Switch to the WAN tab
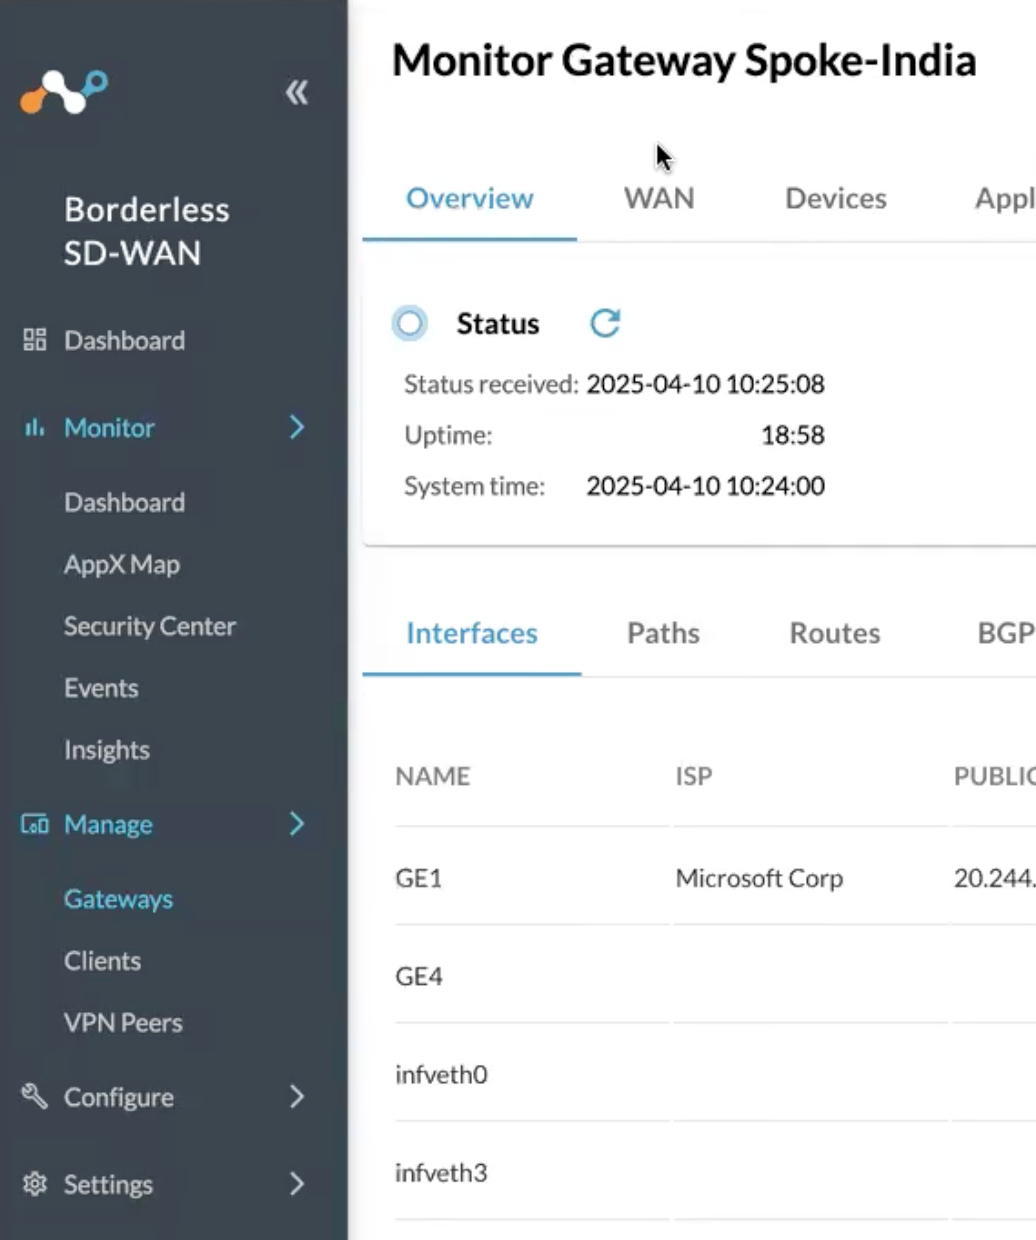This screenshot has width=1036, height=1240. [659, 198]
